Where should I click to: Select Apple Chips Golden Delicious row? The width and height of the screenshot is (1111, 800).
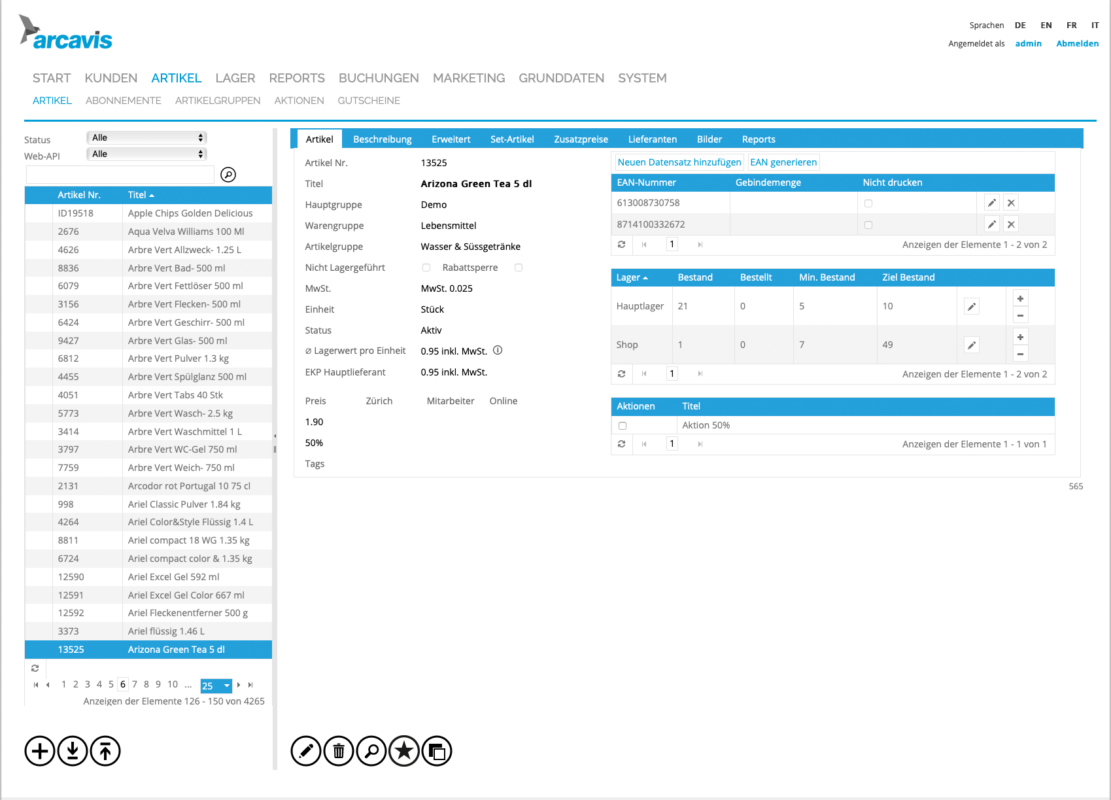point(148,213)
